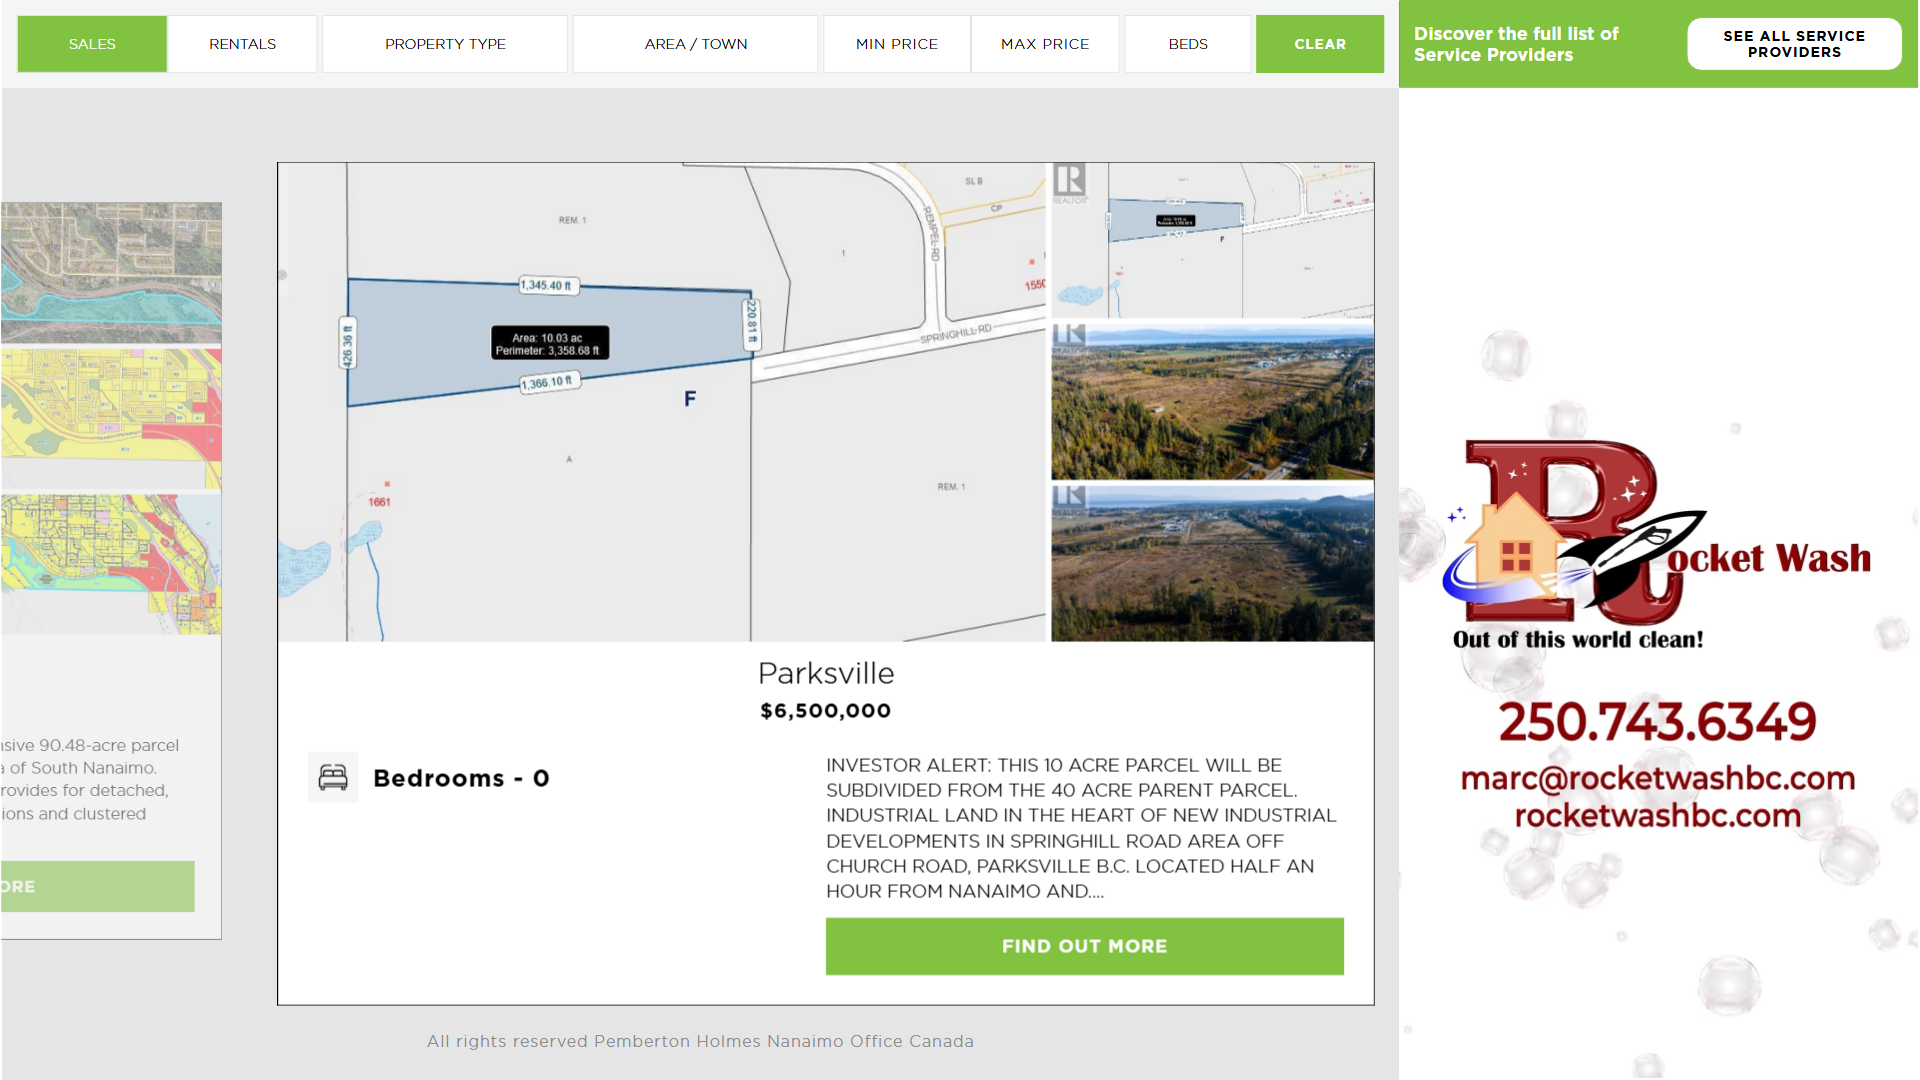View the bottom aerial landscape photo
Screen dimensions: 1920x1080
tap(1212, 563)
